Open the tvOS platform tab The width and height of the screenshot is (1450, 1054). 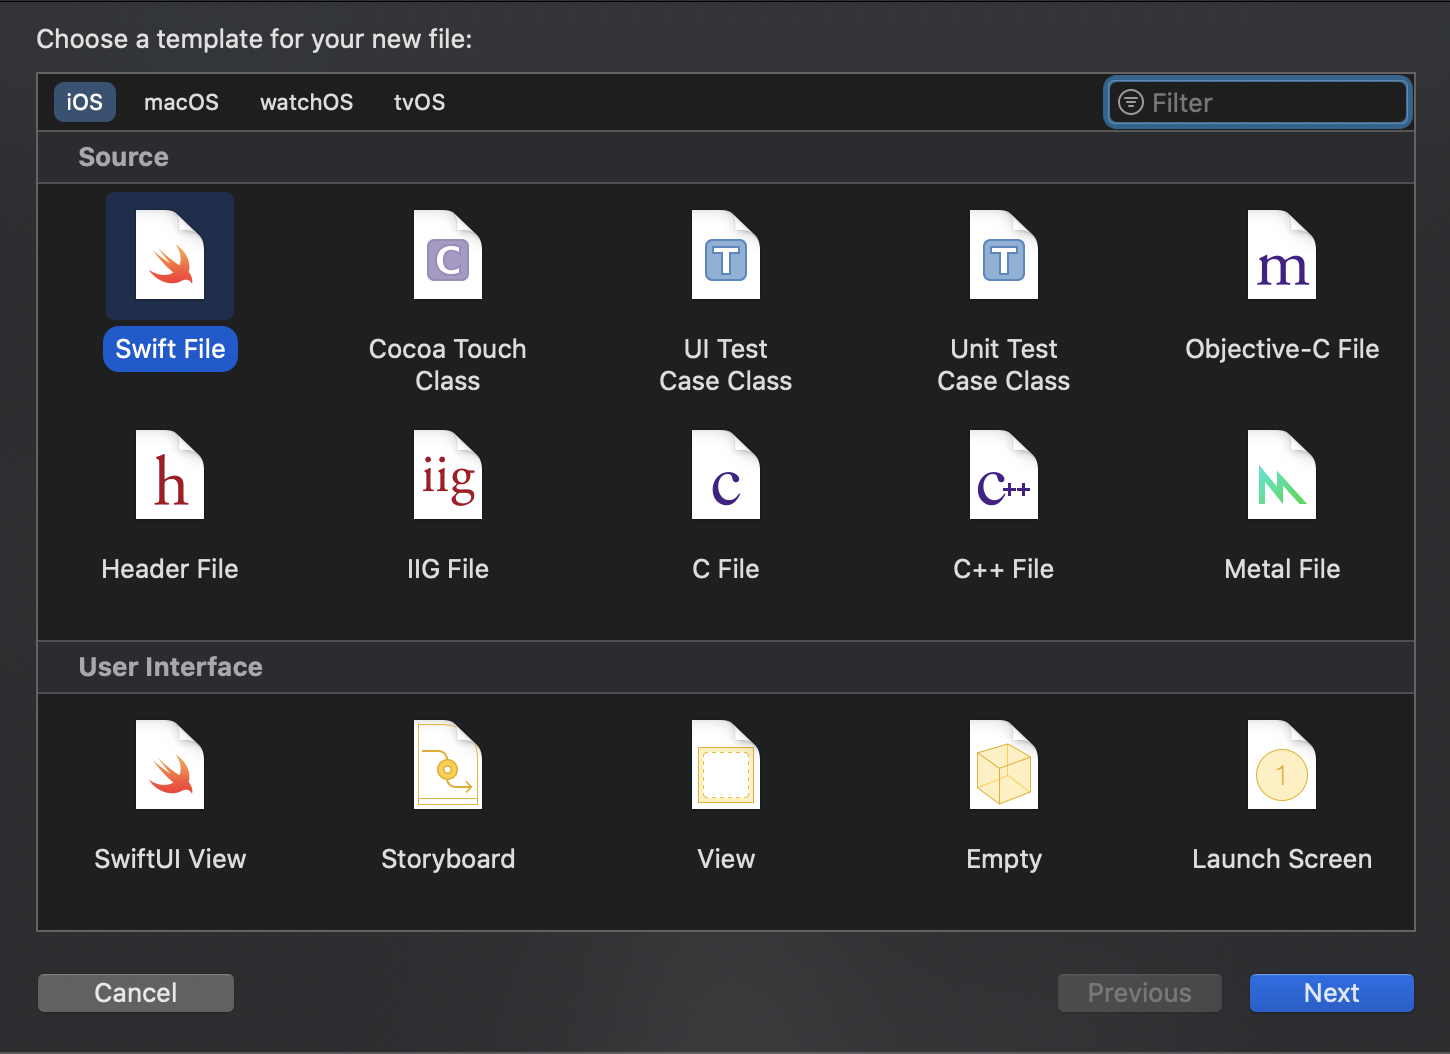coord(420,102)
